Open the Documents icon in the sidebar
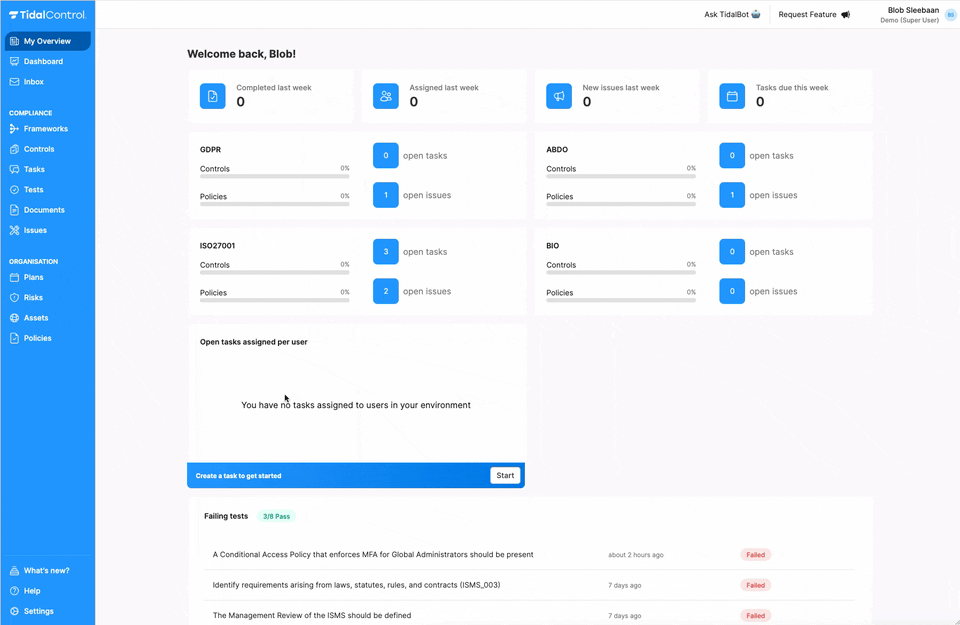 click(14, 209)
